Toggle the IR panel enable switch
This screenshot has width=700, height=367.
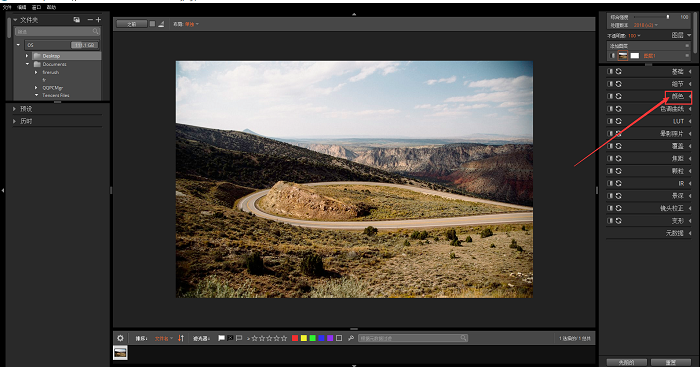coord(610,183)
